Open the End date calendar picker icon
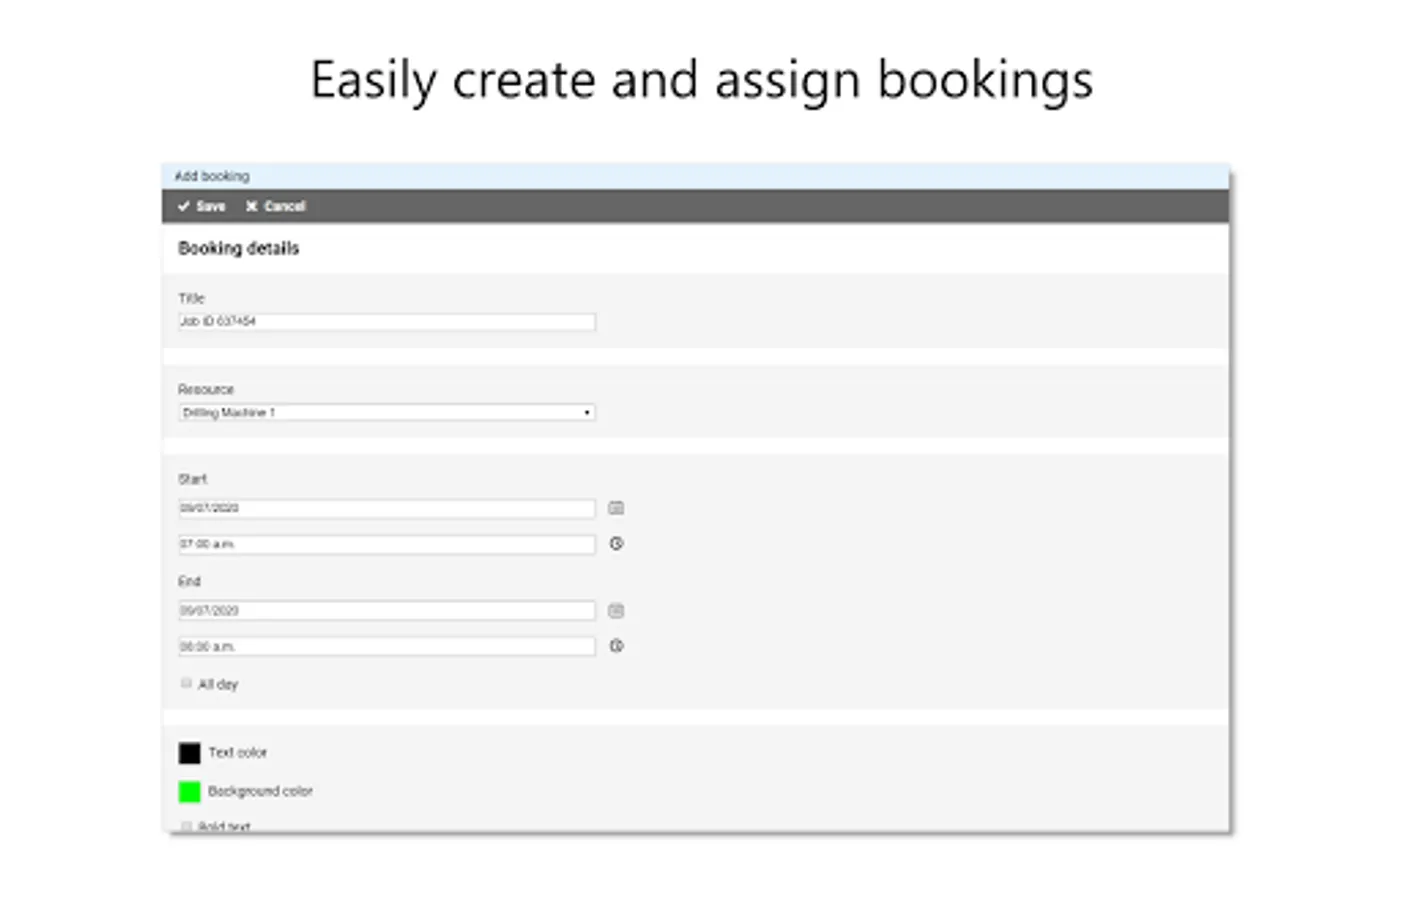The image size is (1401, 900). pos(616,611)
